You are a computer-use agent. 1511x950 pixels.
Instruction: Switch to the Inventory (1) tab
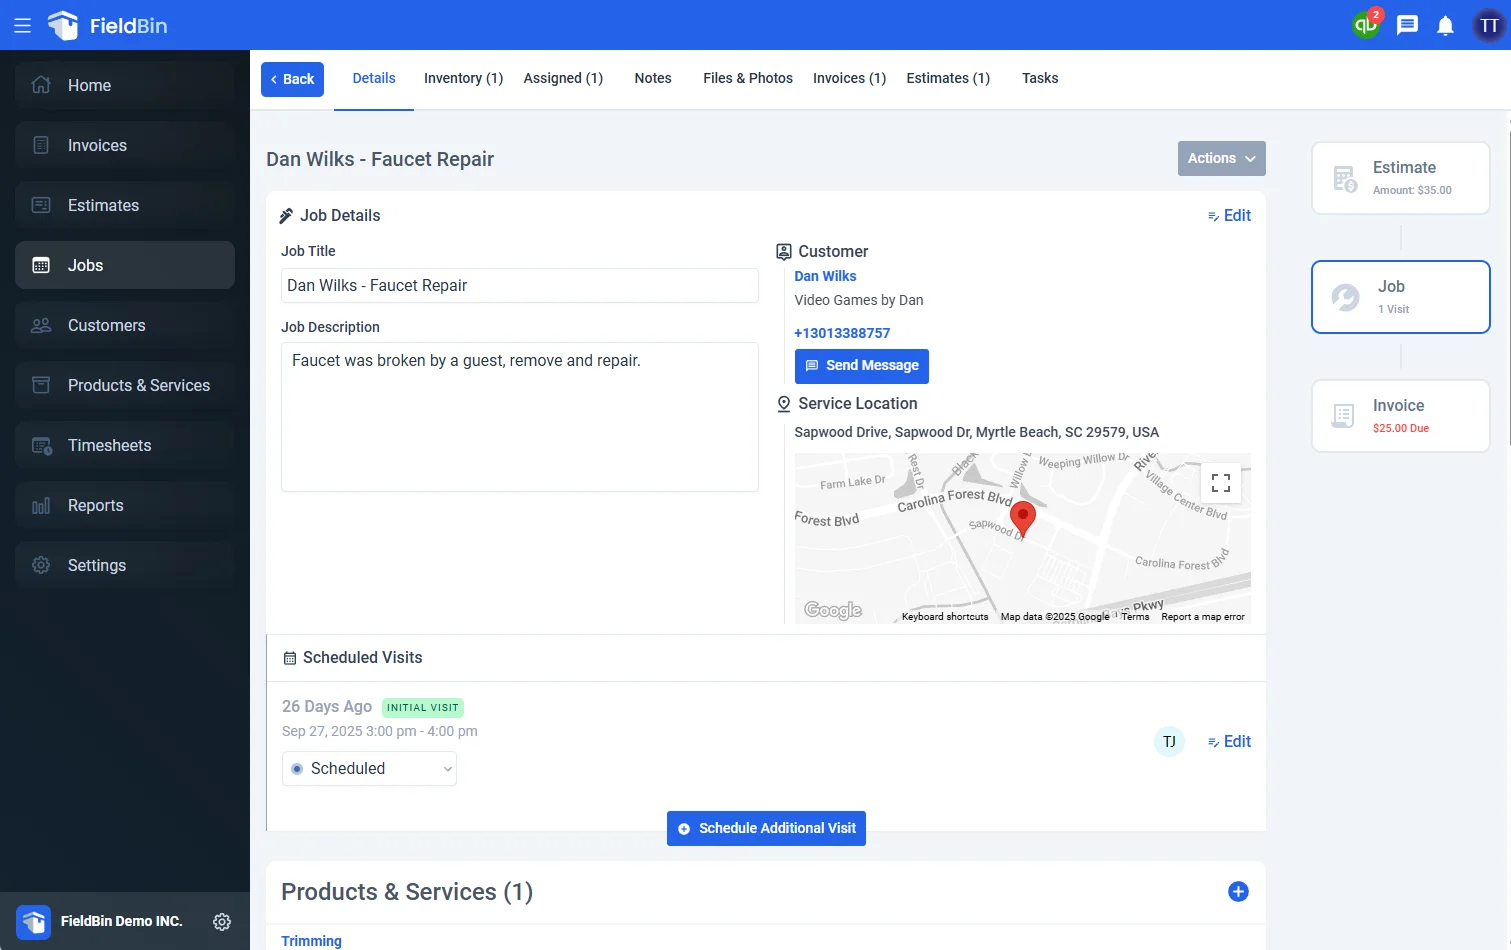[x=463, y=78]
